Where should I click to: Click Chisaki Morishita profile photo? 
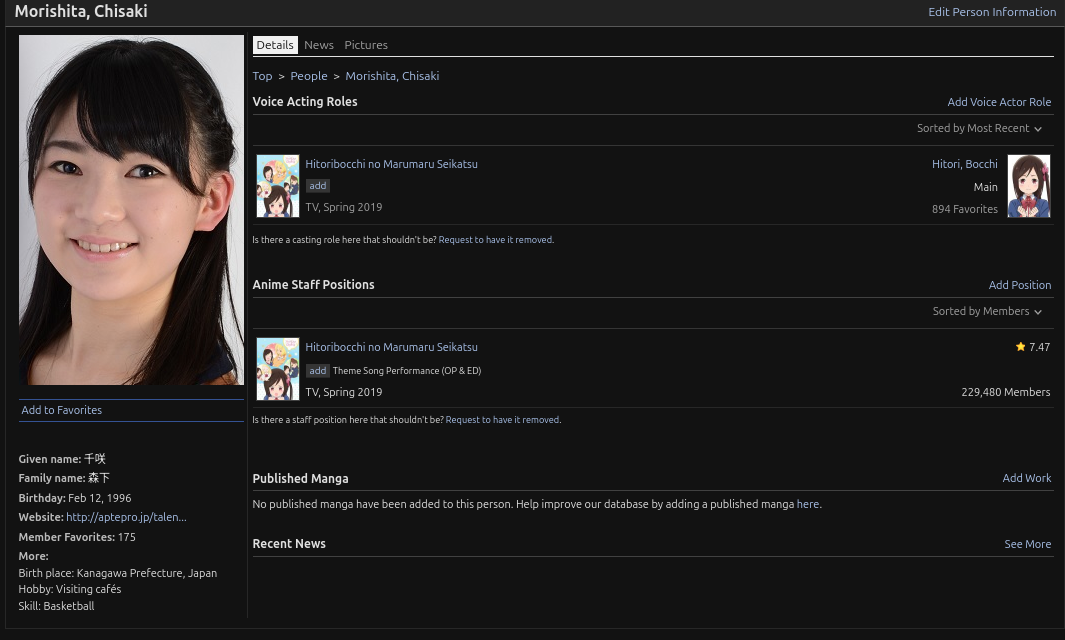pyautogui.click(x=131, y=210)
